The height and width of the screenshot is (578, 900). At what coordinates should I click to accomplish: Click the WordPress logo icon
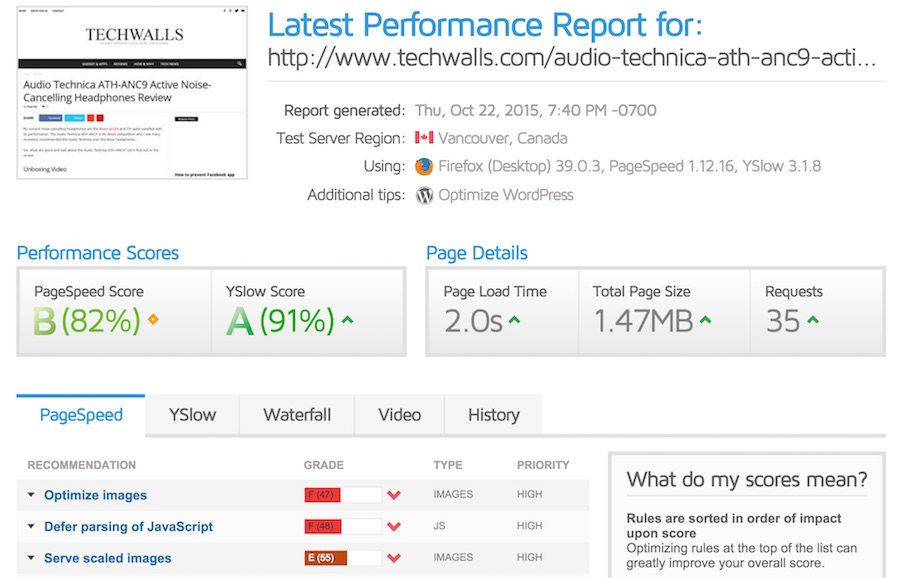[425, 195]
